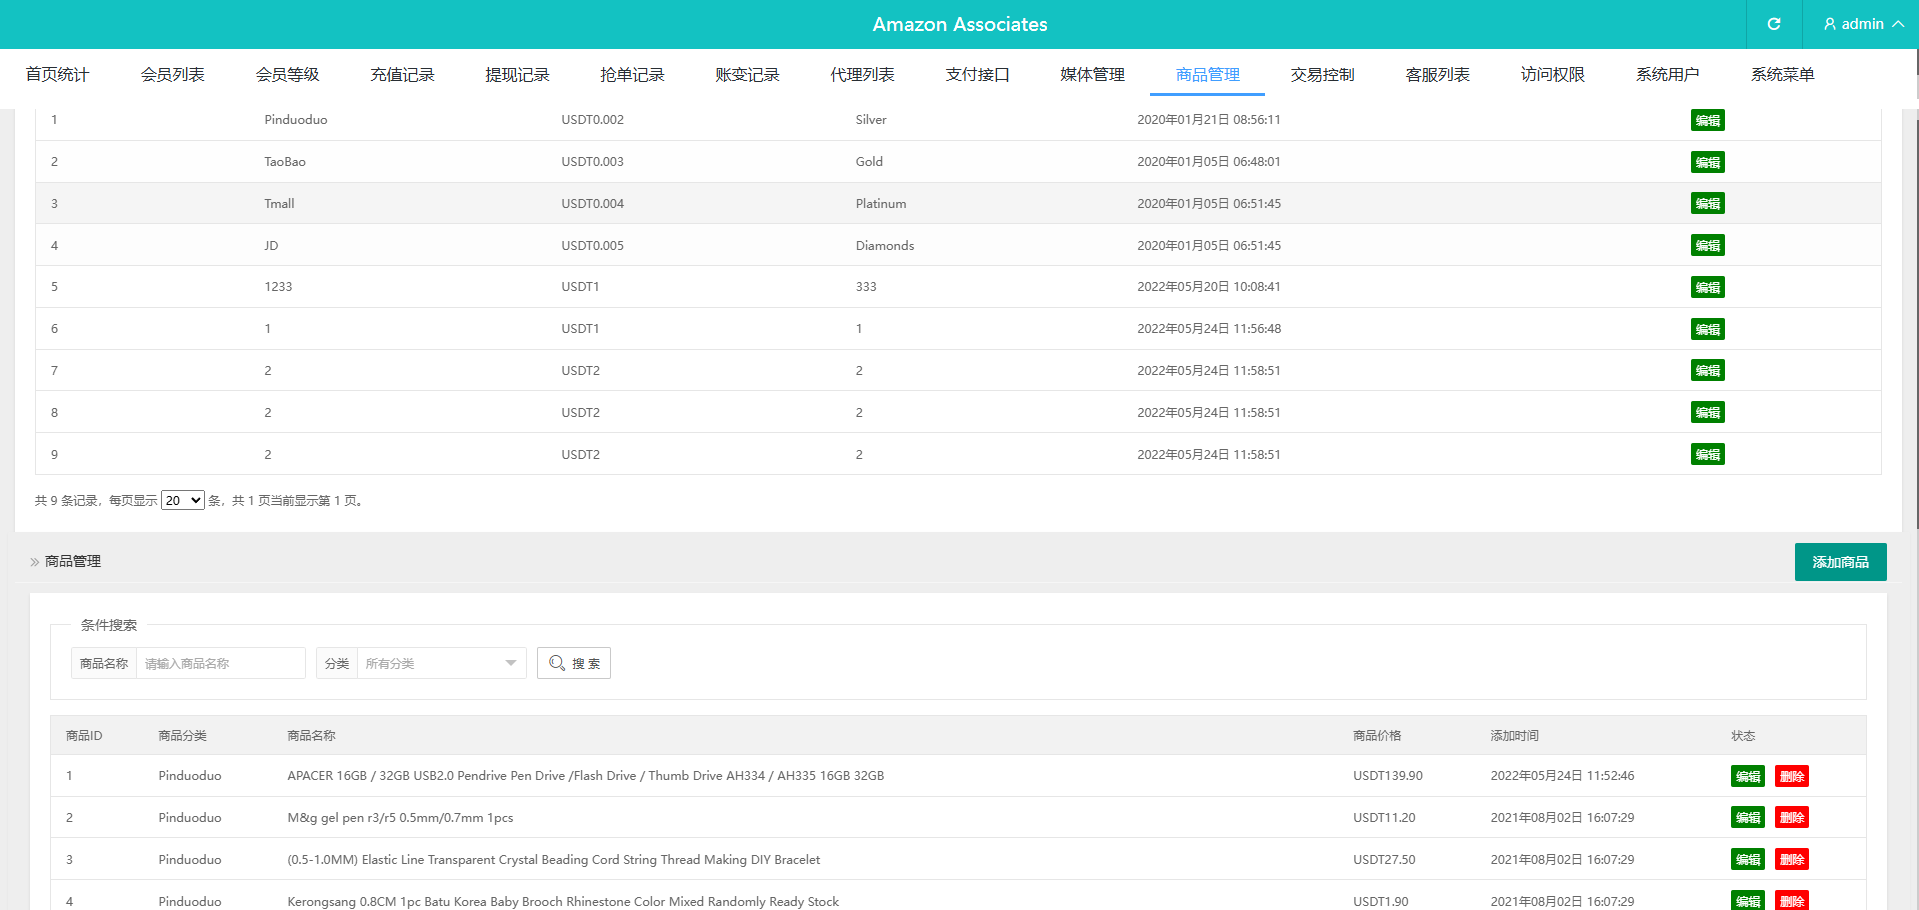Delete the Elastic Line Bracelet product
1919x910 pixels.
tap(1791, 860)
